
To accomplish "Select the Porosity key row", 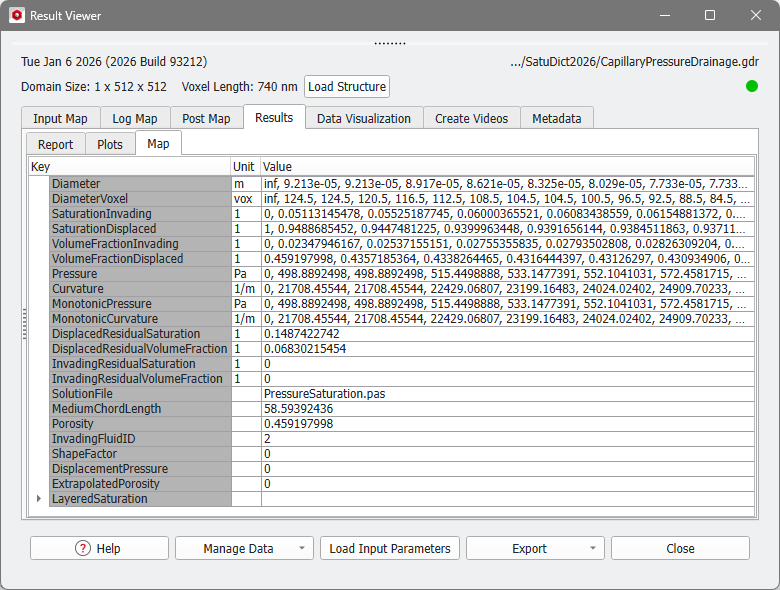I will (x=140, y=424).
